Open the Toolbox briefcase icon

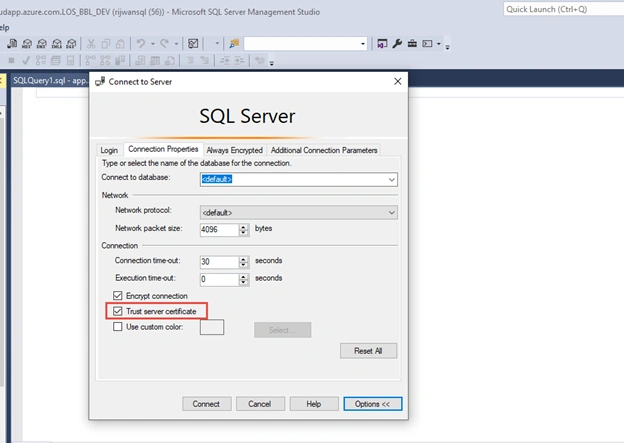[412, 43]
